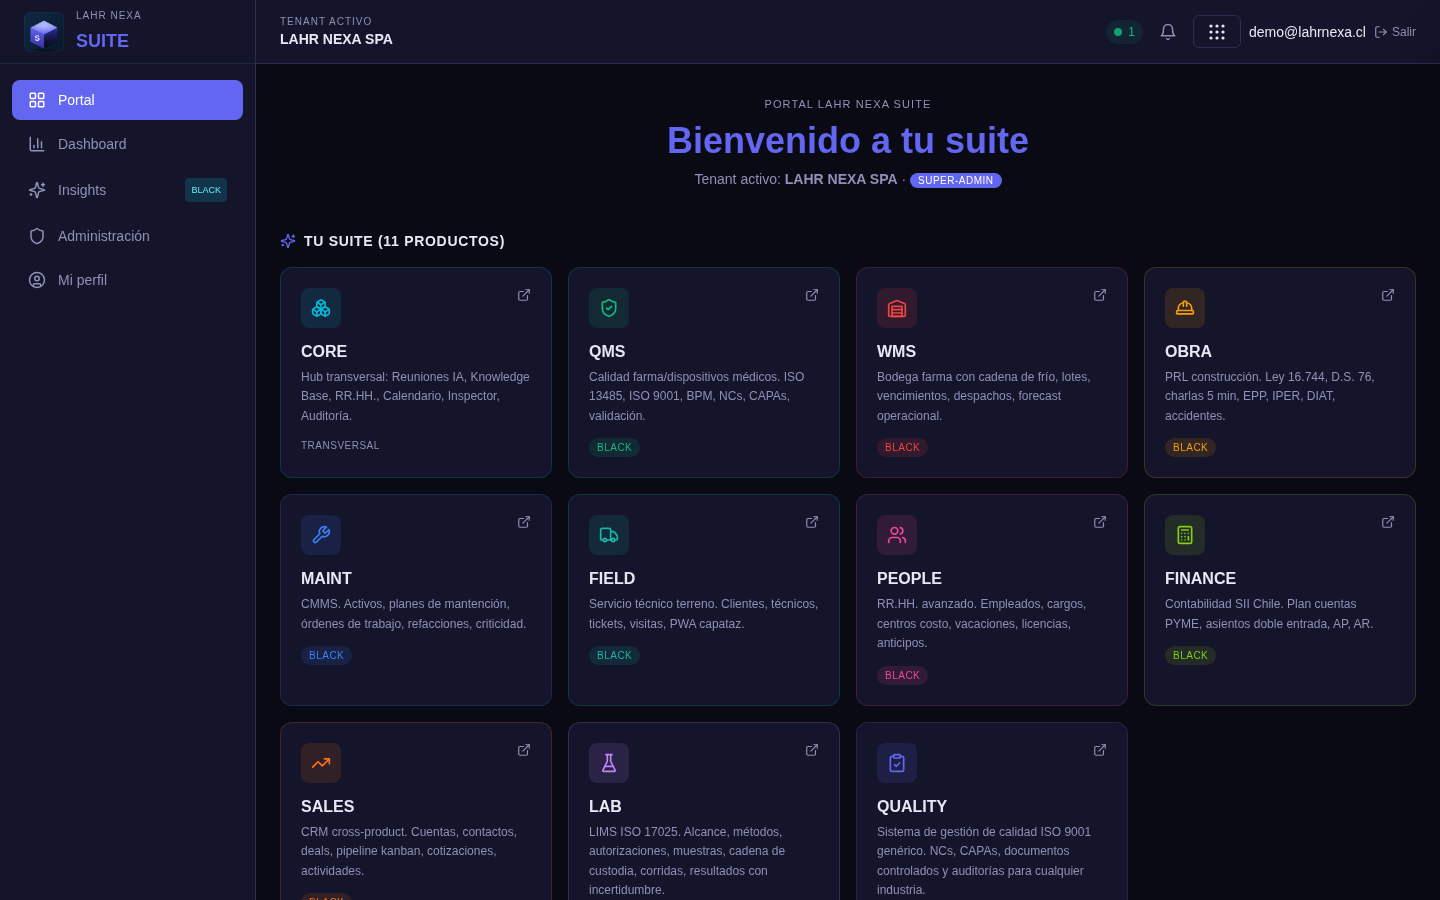Click the SALES card title
1440x900 pixels.
coord(327,807)
